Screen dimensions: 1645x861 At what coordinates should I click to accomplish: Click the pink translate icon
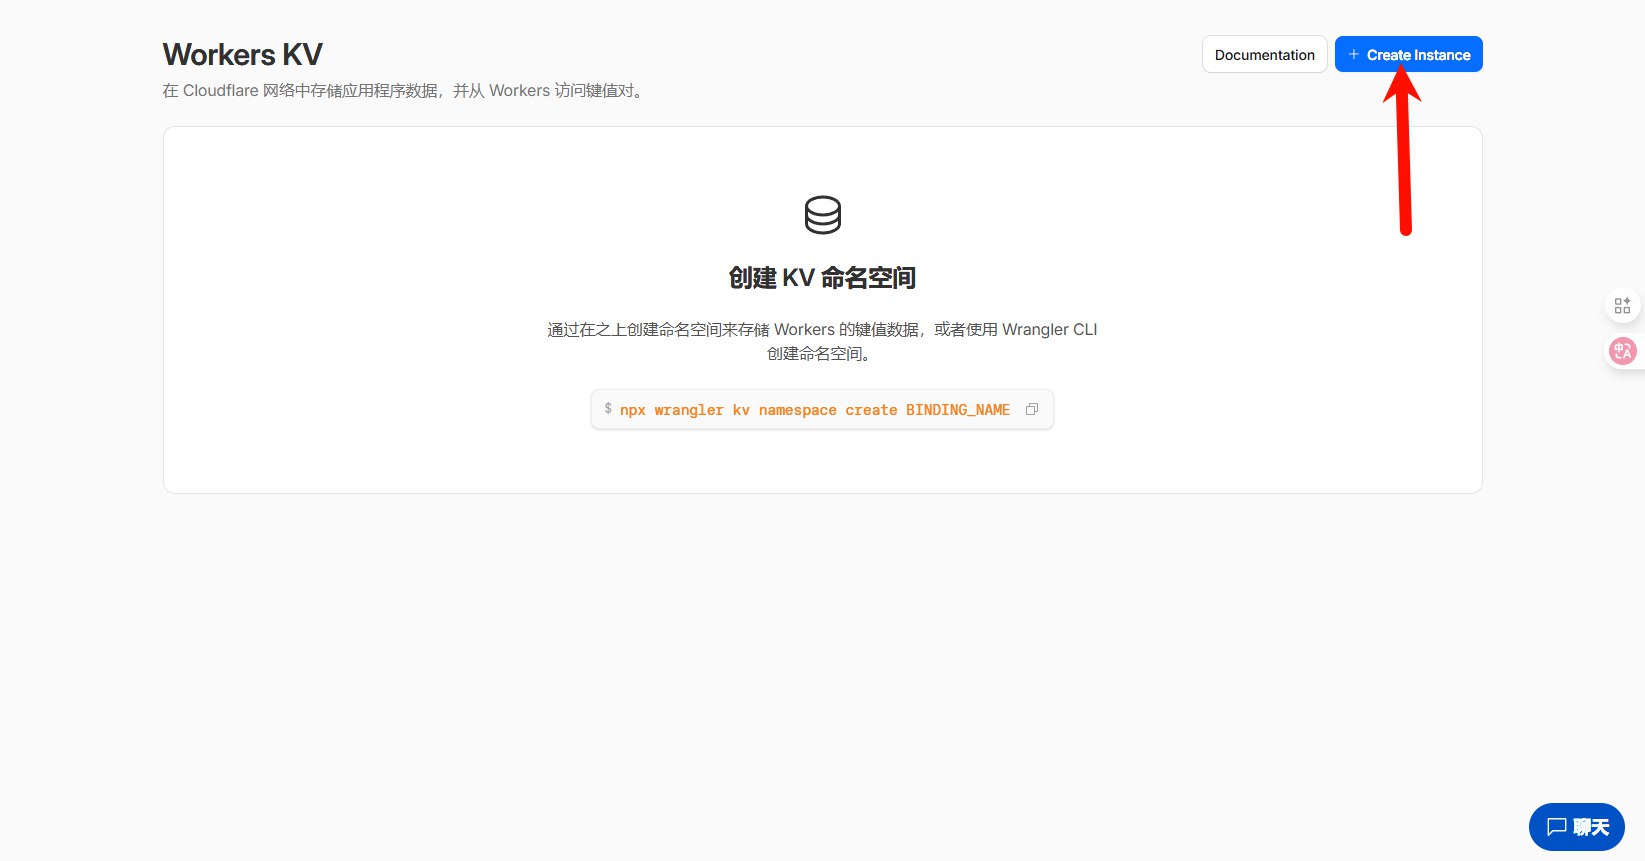(1622, 351)
